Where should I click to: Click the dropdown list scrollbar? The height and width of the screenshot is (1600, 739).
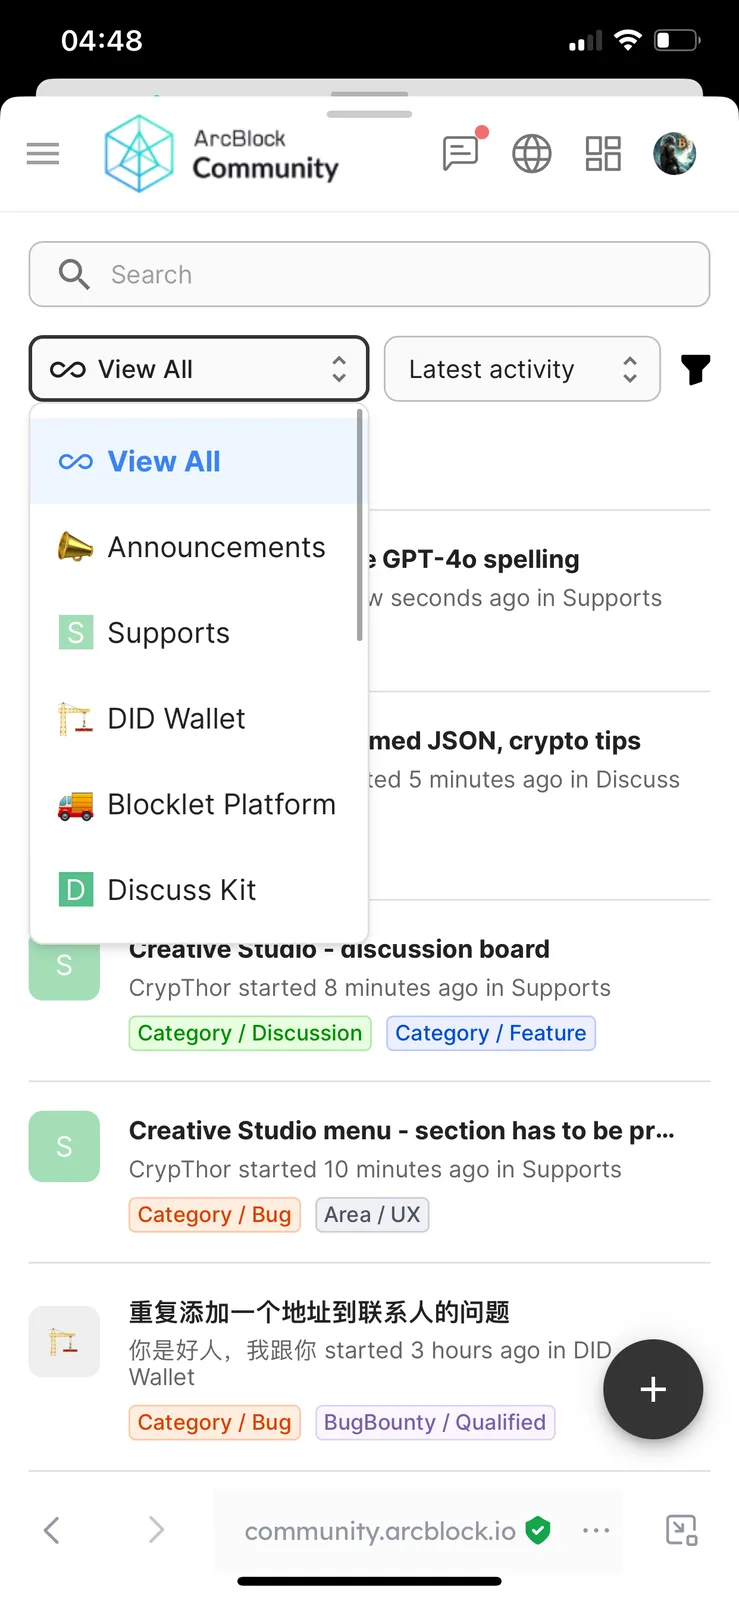pos(360,525)
